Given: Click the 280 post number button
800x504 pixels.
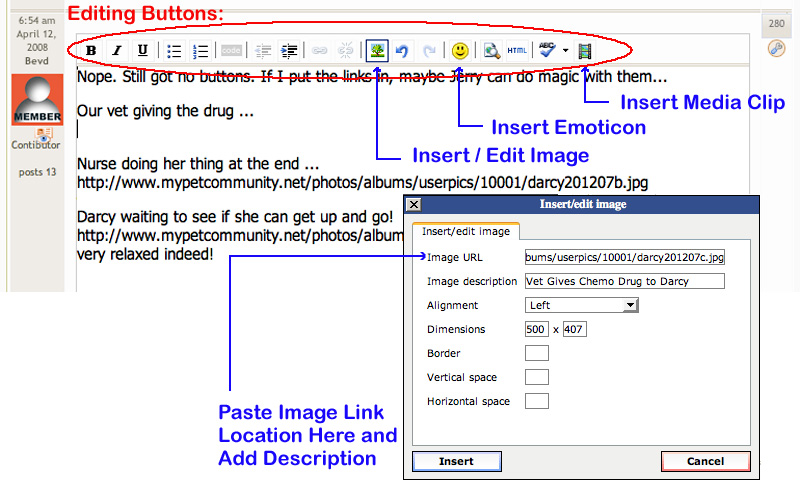Looking at the screenshot, I should pos(777,23).
